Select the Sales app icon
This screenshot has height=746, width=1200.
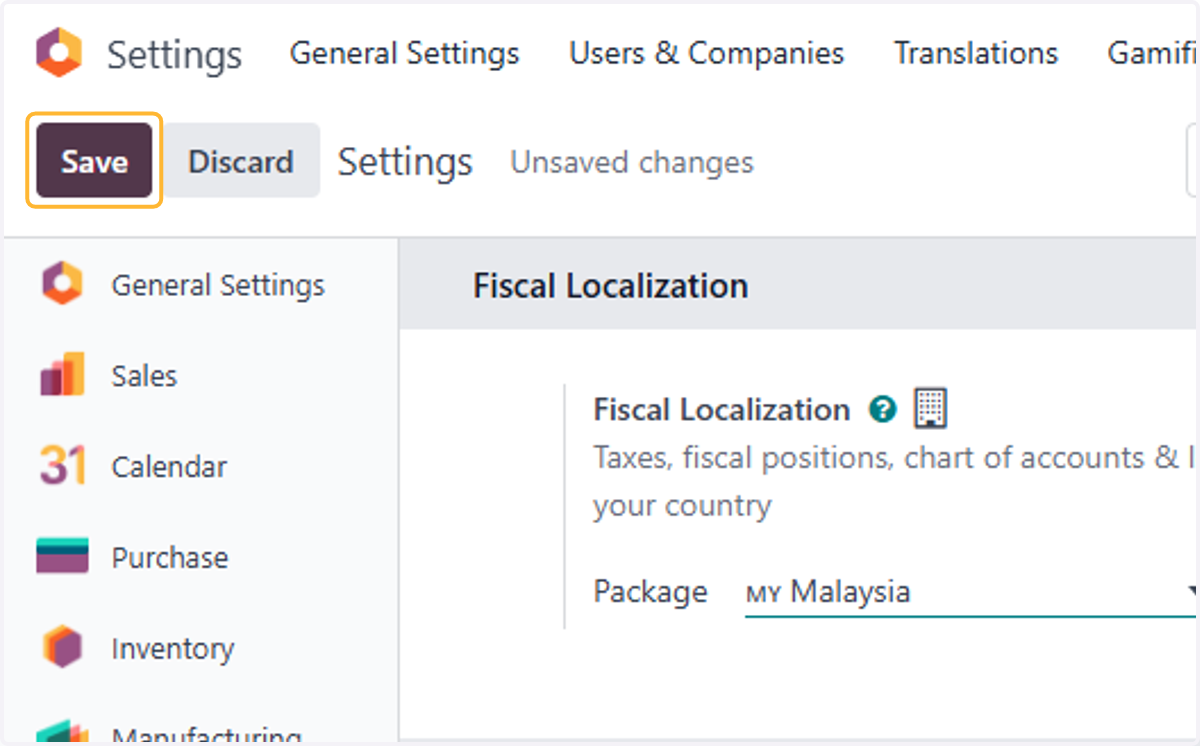[x=62, y=375]
